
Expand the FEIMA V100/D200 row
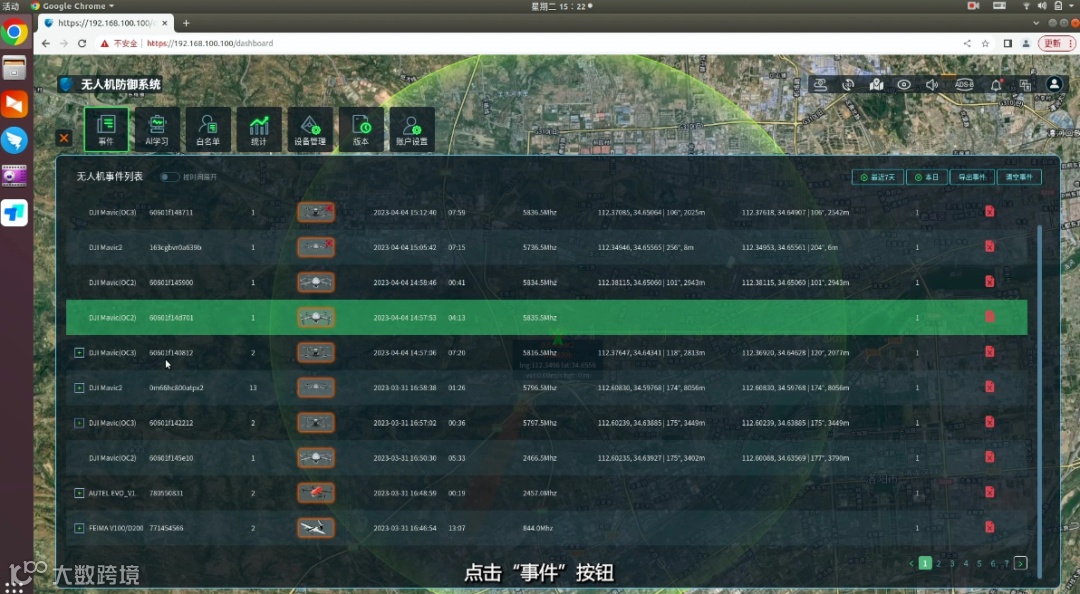(x=79, y=529)
